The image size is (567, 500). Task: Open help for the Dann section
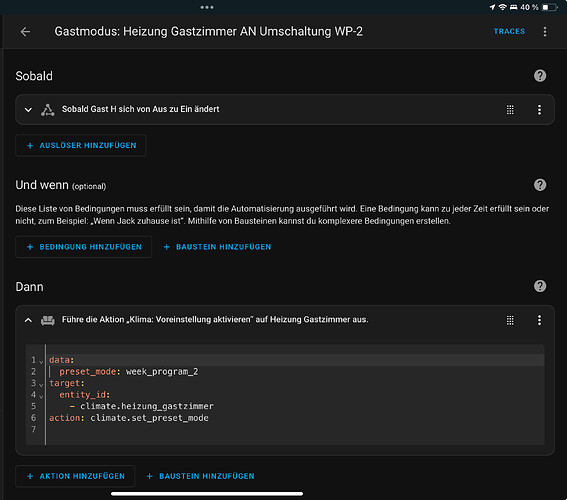point(540,286)
